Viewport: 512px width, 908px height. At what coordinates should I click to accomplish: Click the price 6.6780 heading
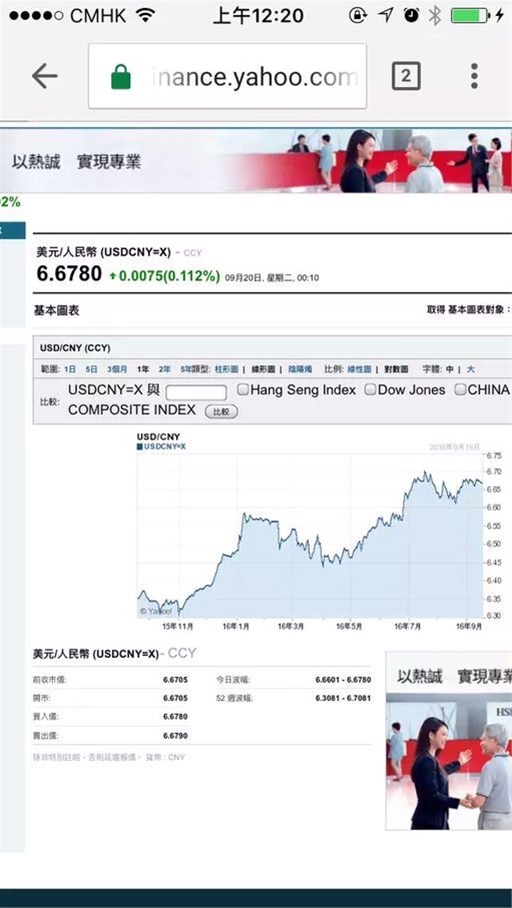tap(69, 274)
